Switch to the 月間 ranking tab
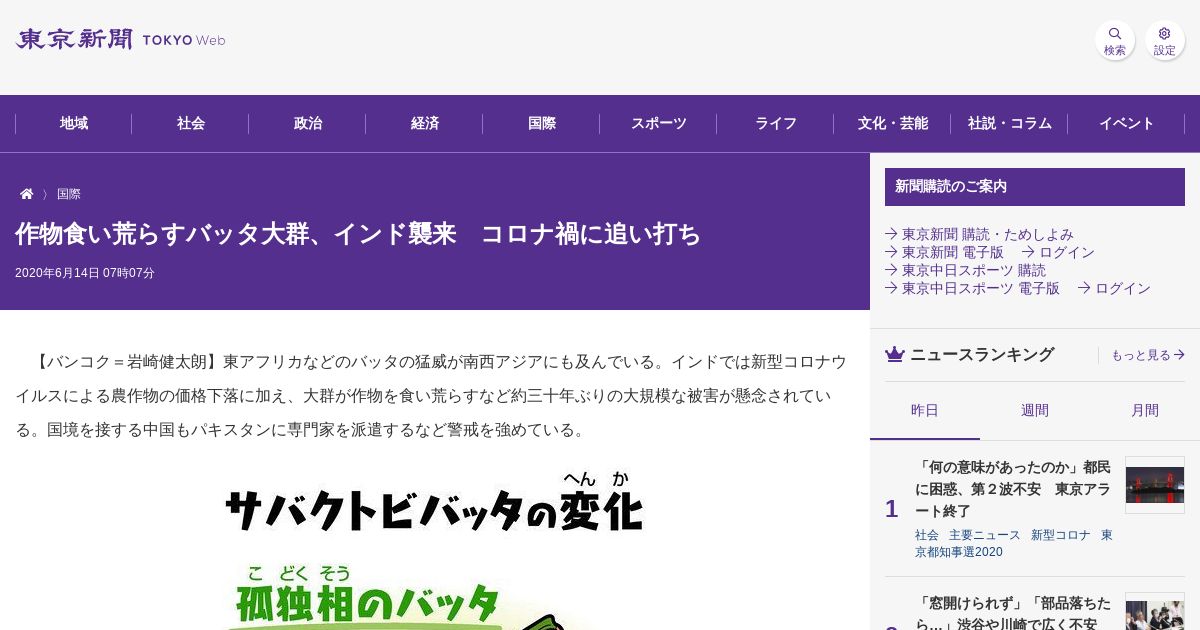The width and height of the screenshot is (1200, 630). 1145,410
